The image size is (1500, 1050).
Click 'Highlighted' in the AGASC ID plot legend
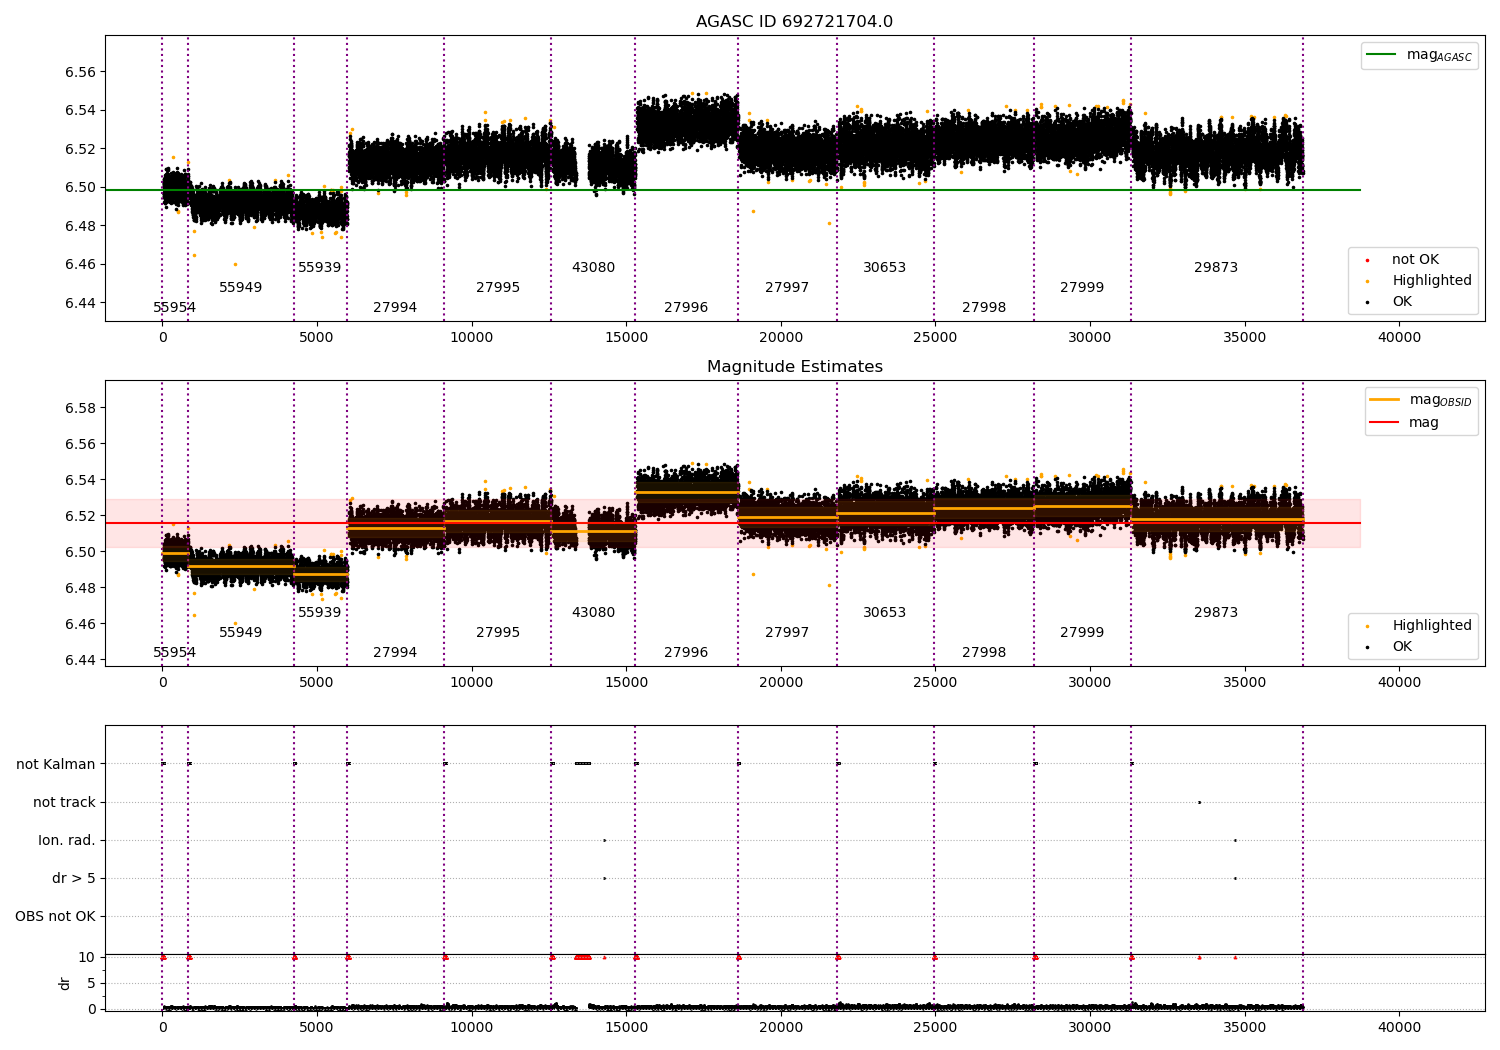1431,280
